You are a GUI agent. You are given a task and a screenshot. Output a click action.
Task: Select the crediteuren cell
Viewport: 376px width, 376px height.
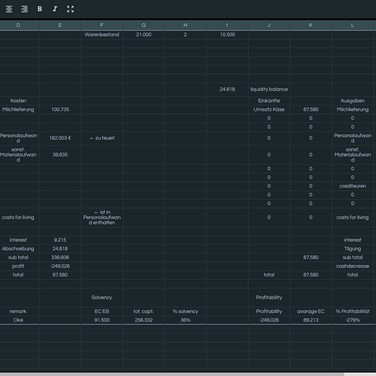click(x=353, y=186)
